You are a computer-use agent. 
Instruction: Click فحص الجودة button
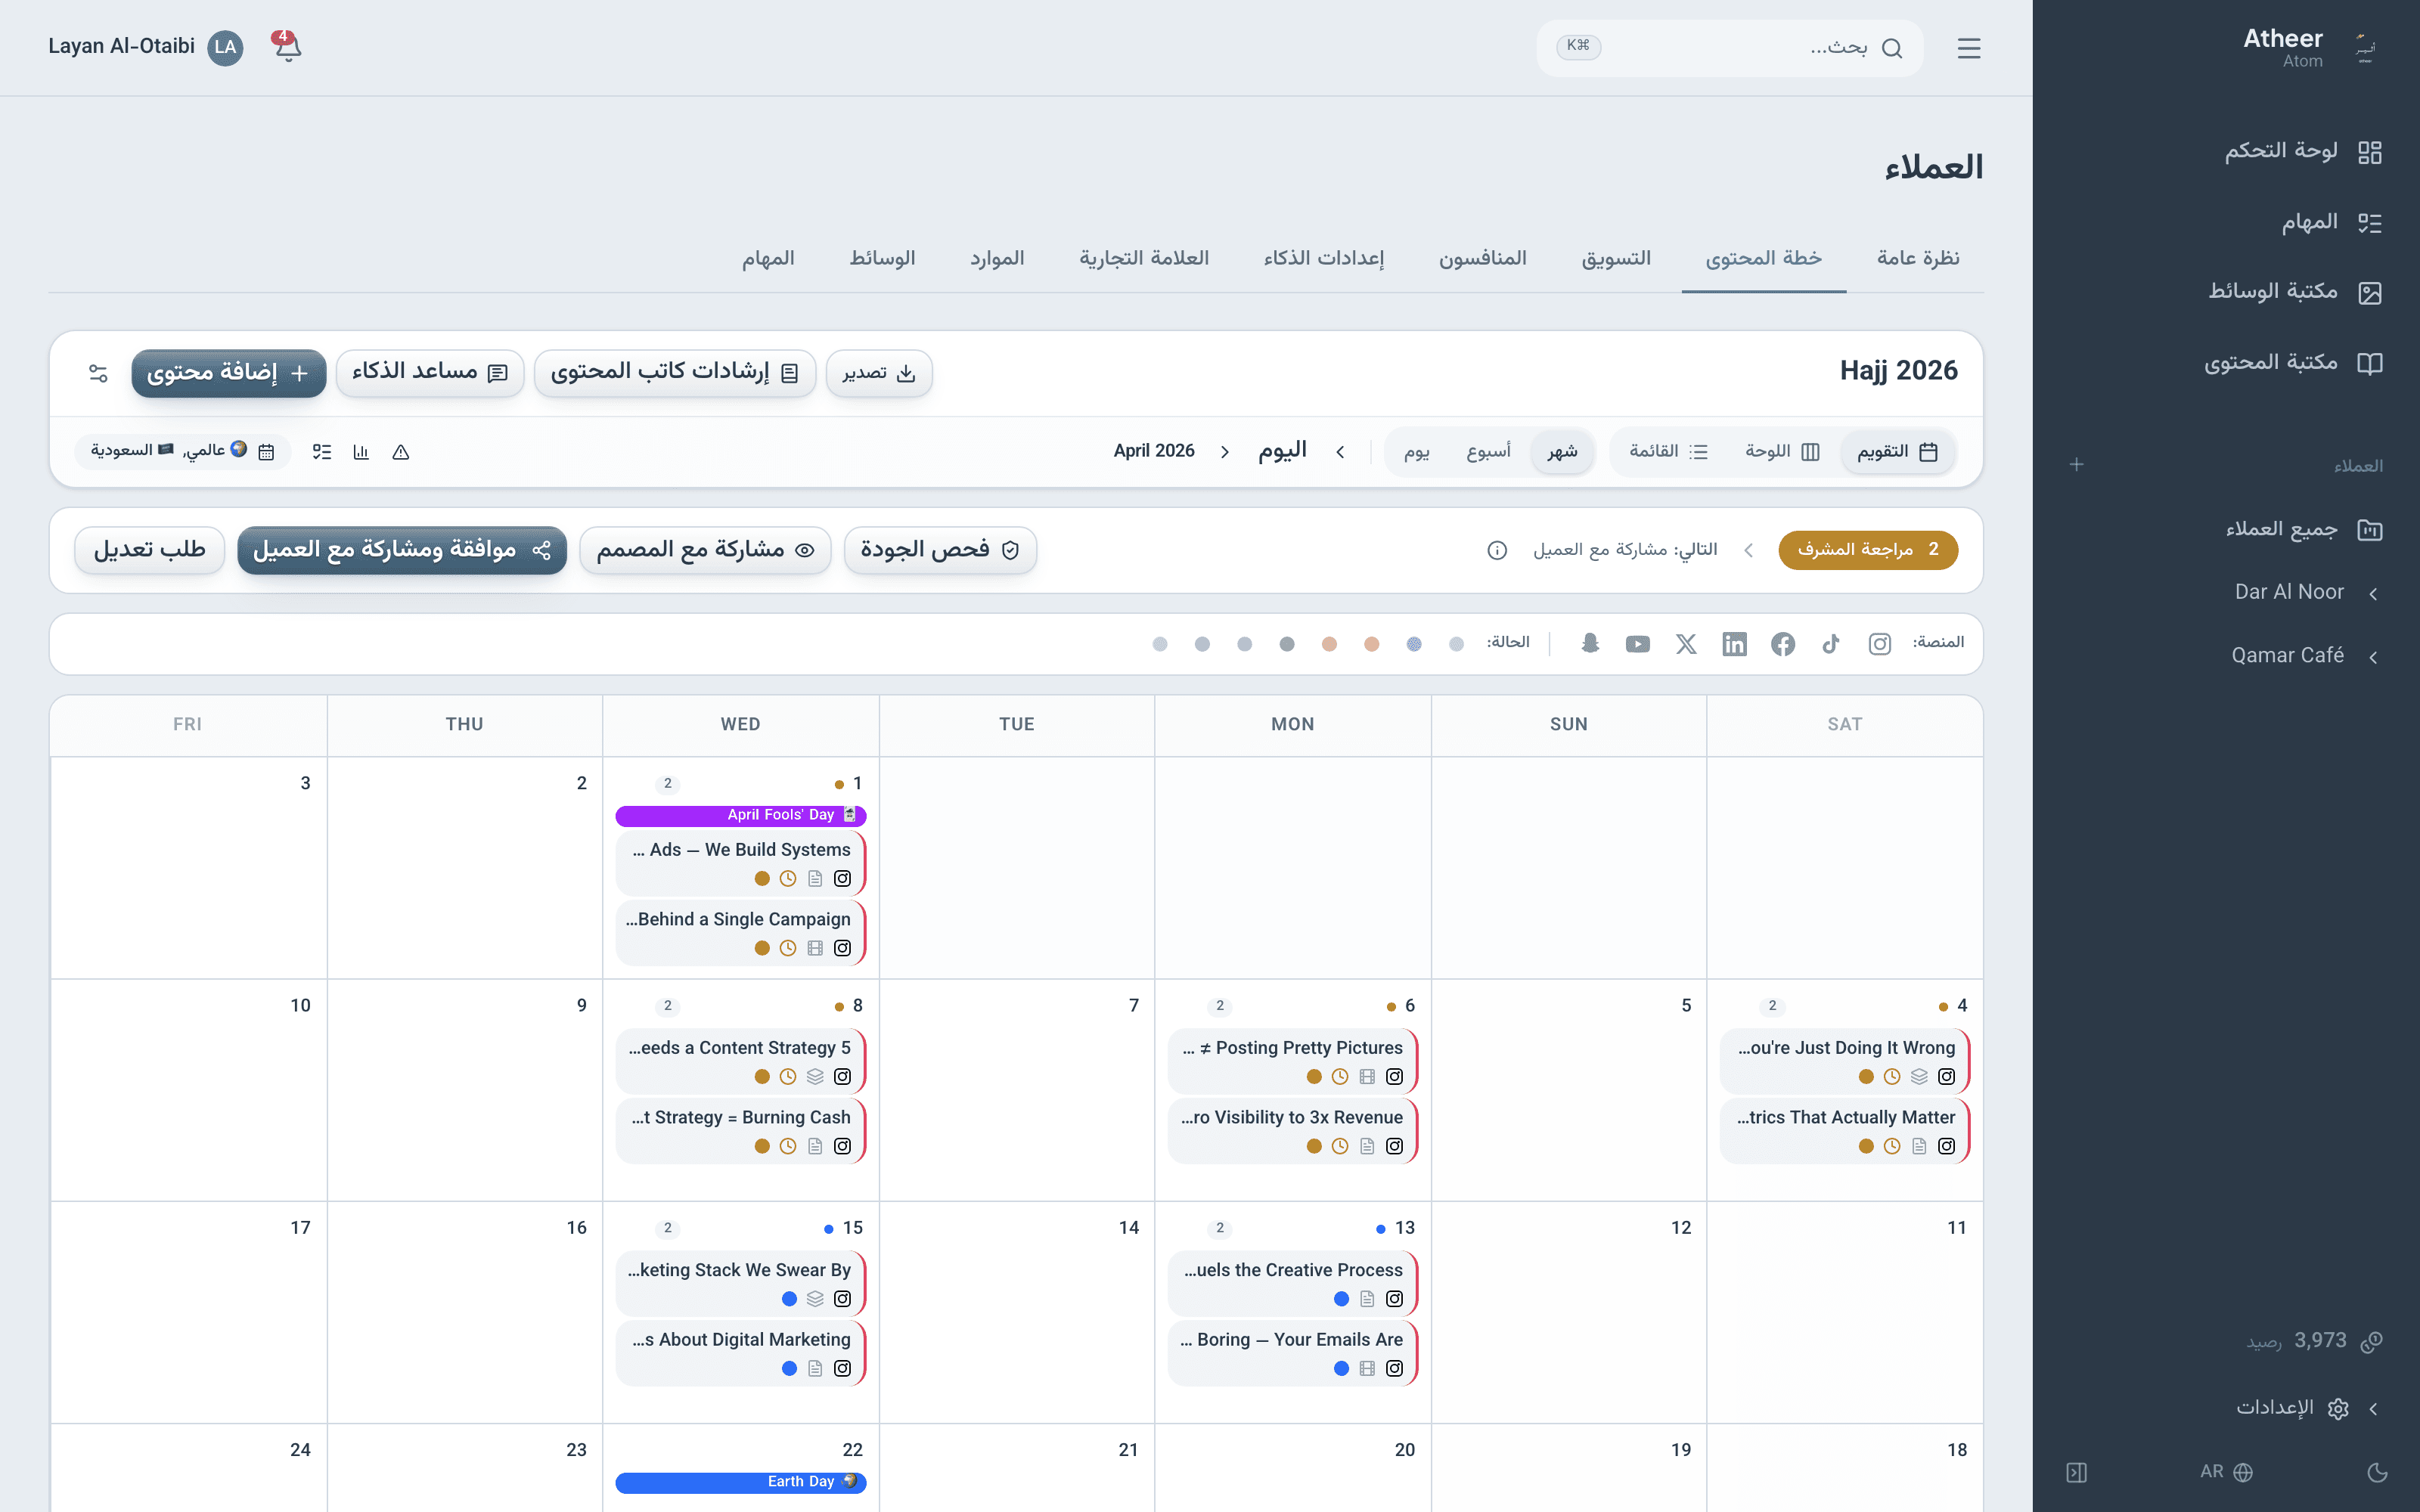[x=940, y=550]
